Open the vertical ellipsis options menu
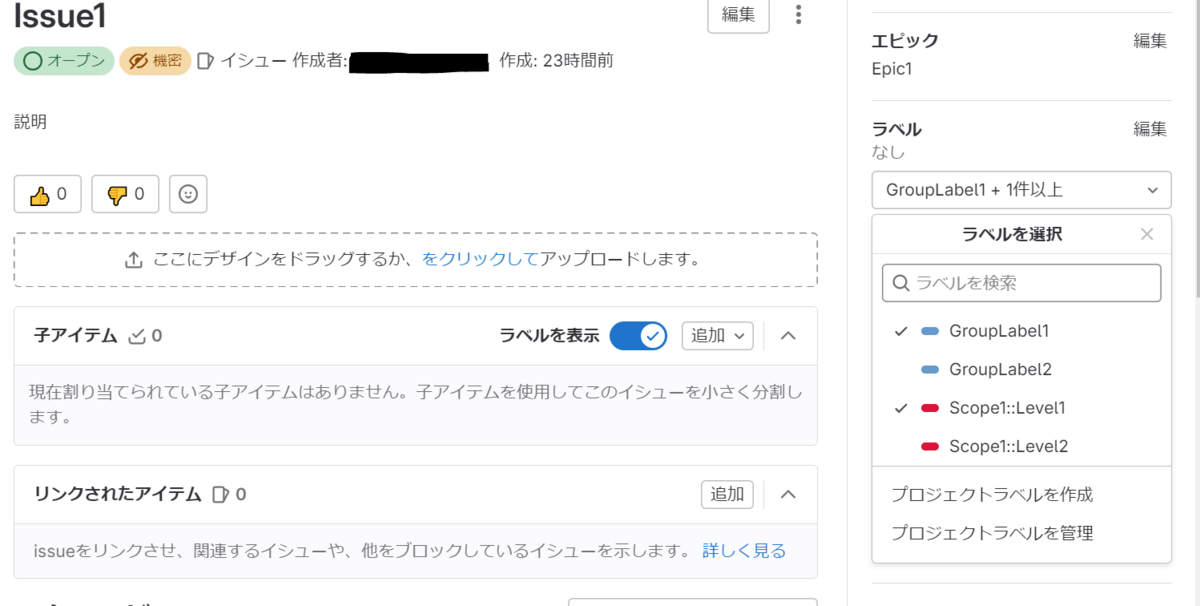Viewport: 1200px width, 606px height. click(x=798, y=15)
